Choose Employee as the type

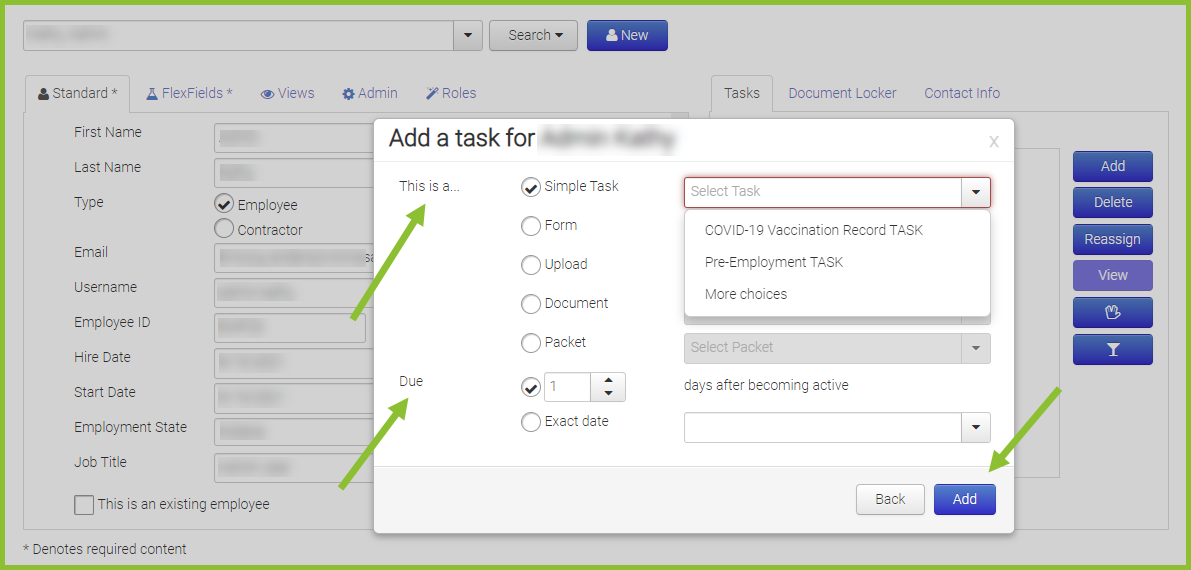[224, 204]
